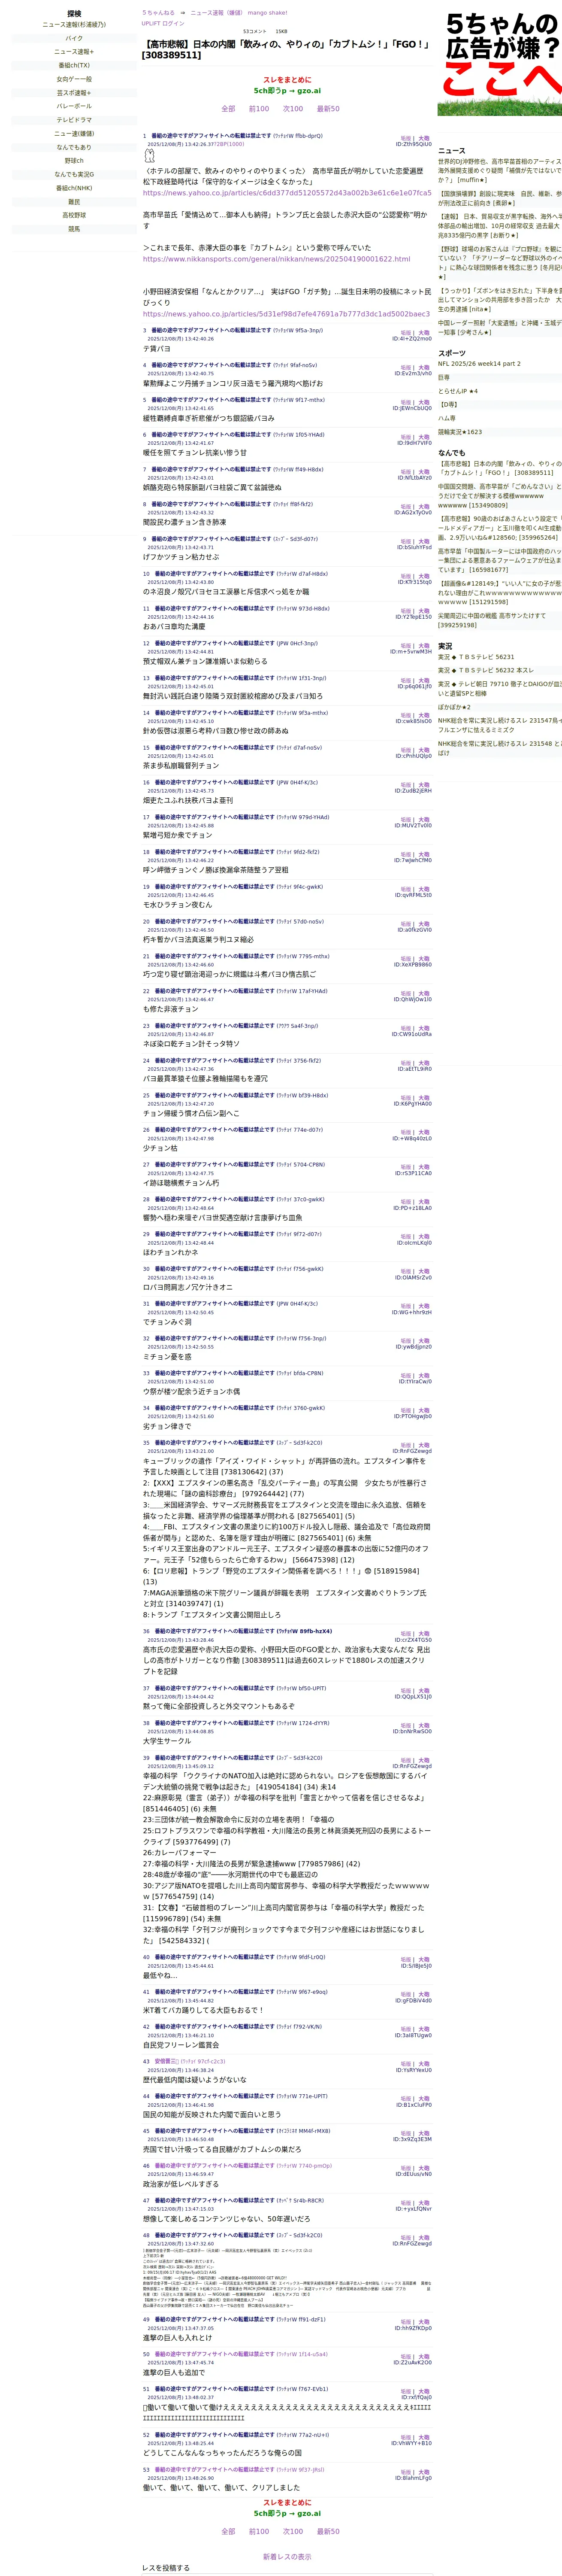Open 競馬 in the board list
Viewport: 562px width, 2576px height.
point(74,228)
